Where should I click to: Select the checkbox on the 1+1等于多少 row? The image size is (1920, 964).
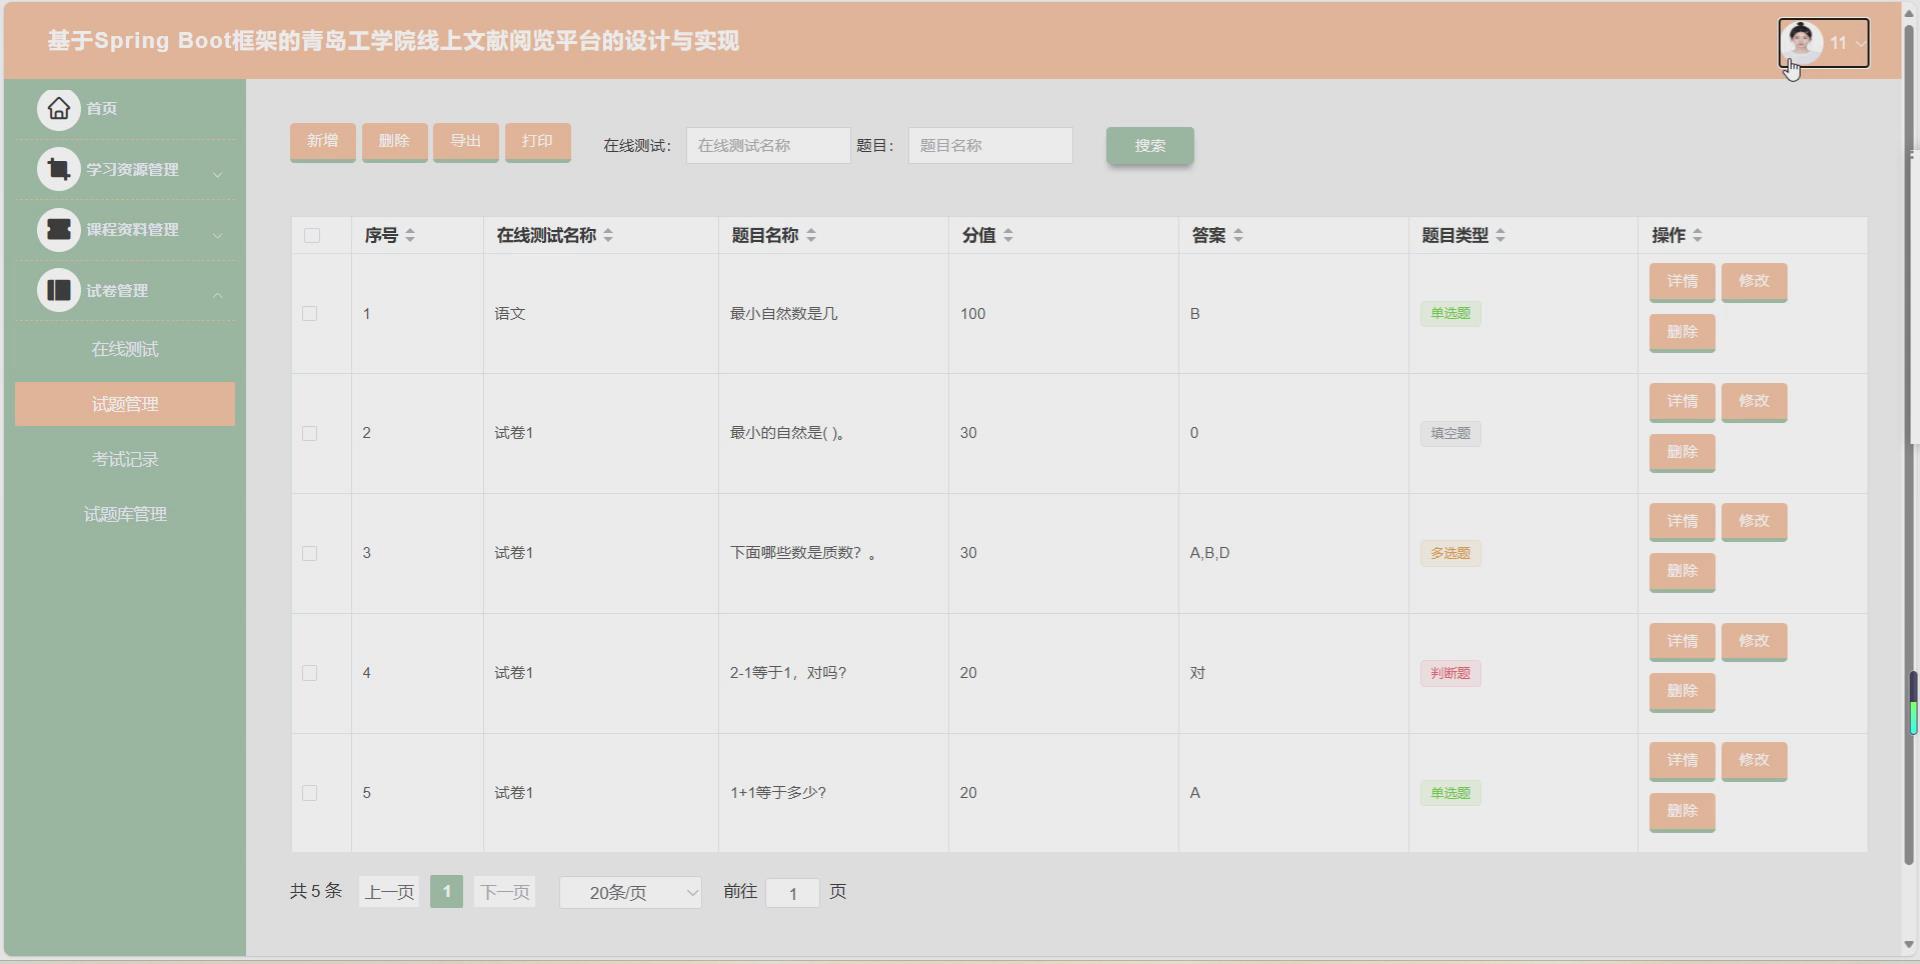(x=310, y=793)
